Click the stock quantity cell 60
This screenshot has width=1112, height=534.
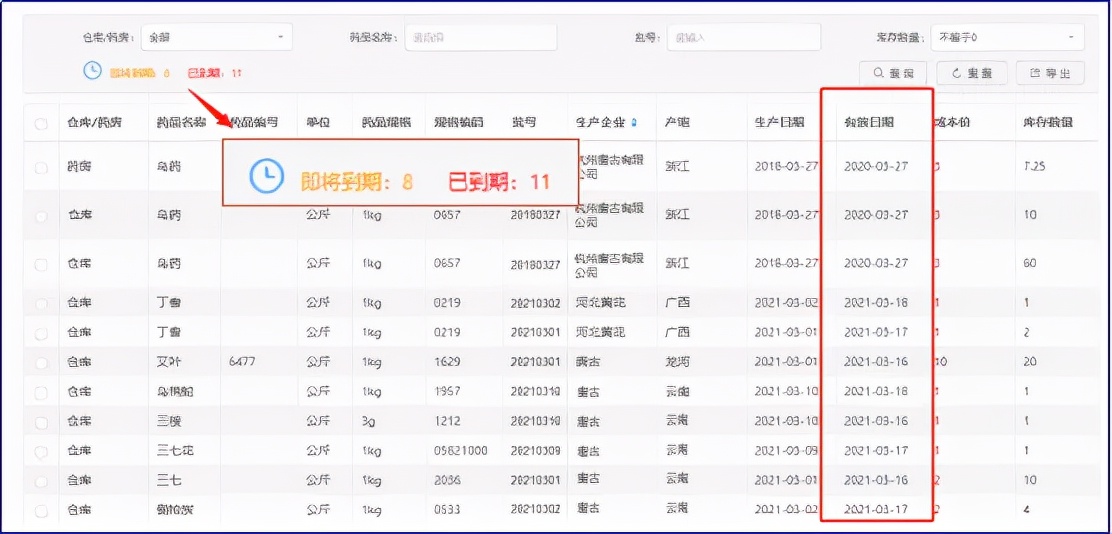1030,263
